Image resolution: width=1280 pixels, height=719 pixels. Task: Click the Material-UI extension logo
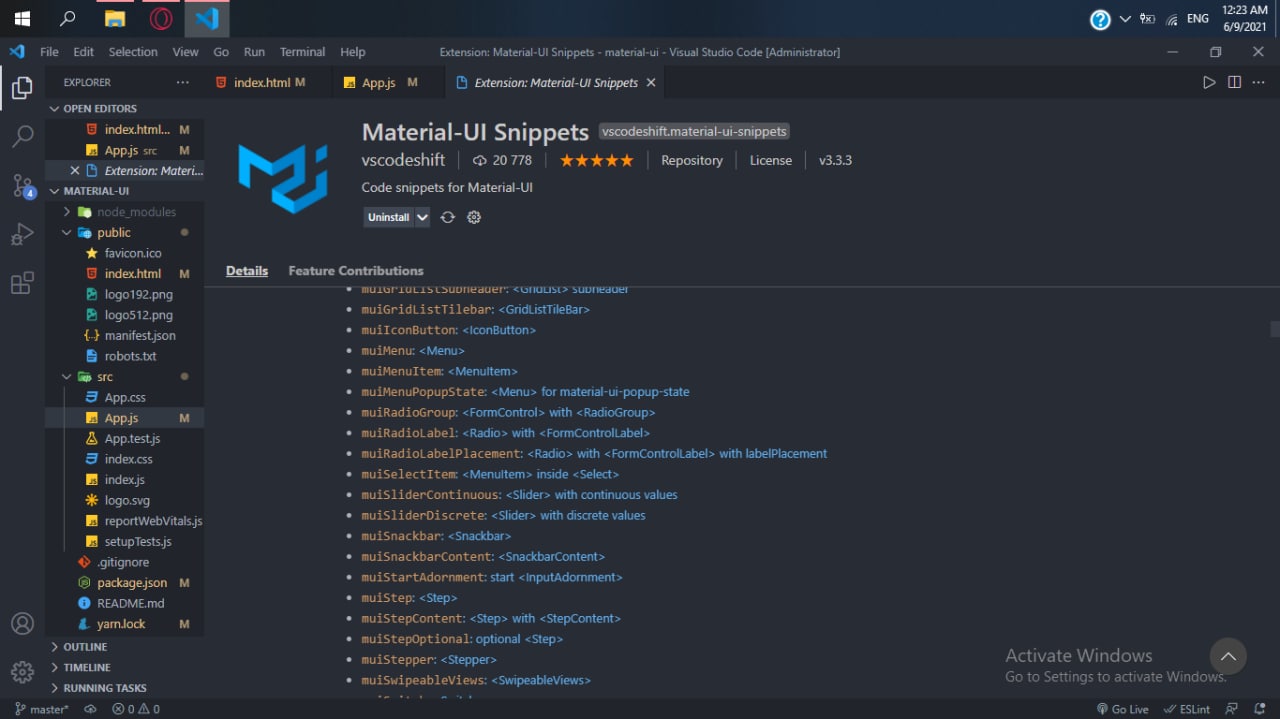pyautogui.click(x=283, y=178)
